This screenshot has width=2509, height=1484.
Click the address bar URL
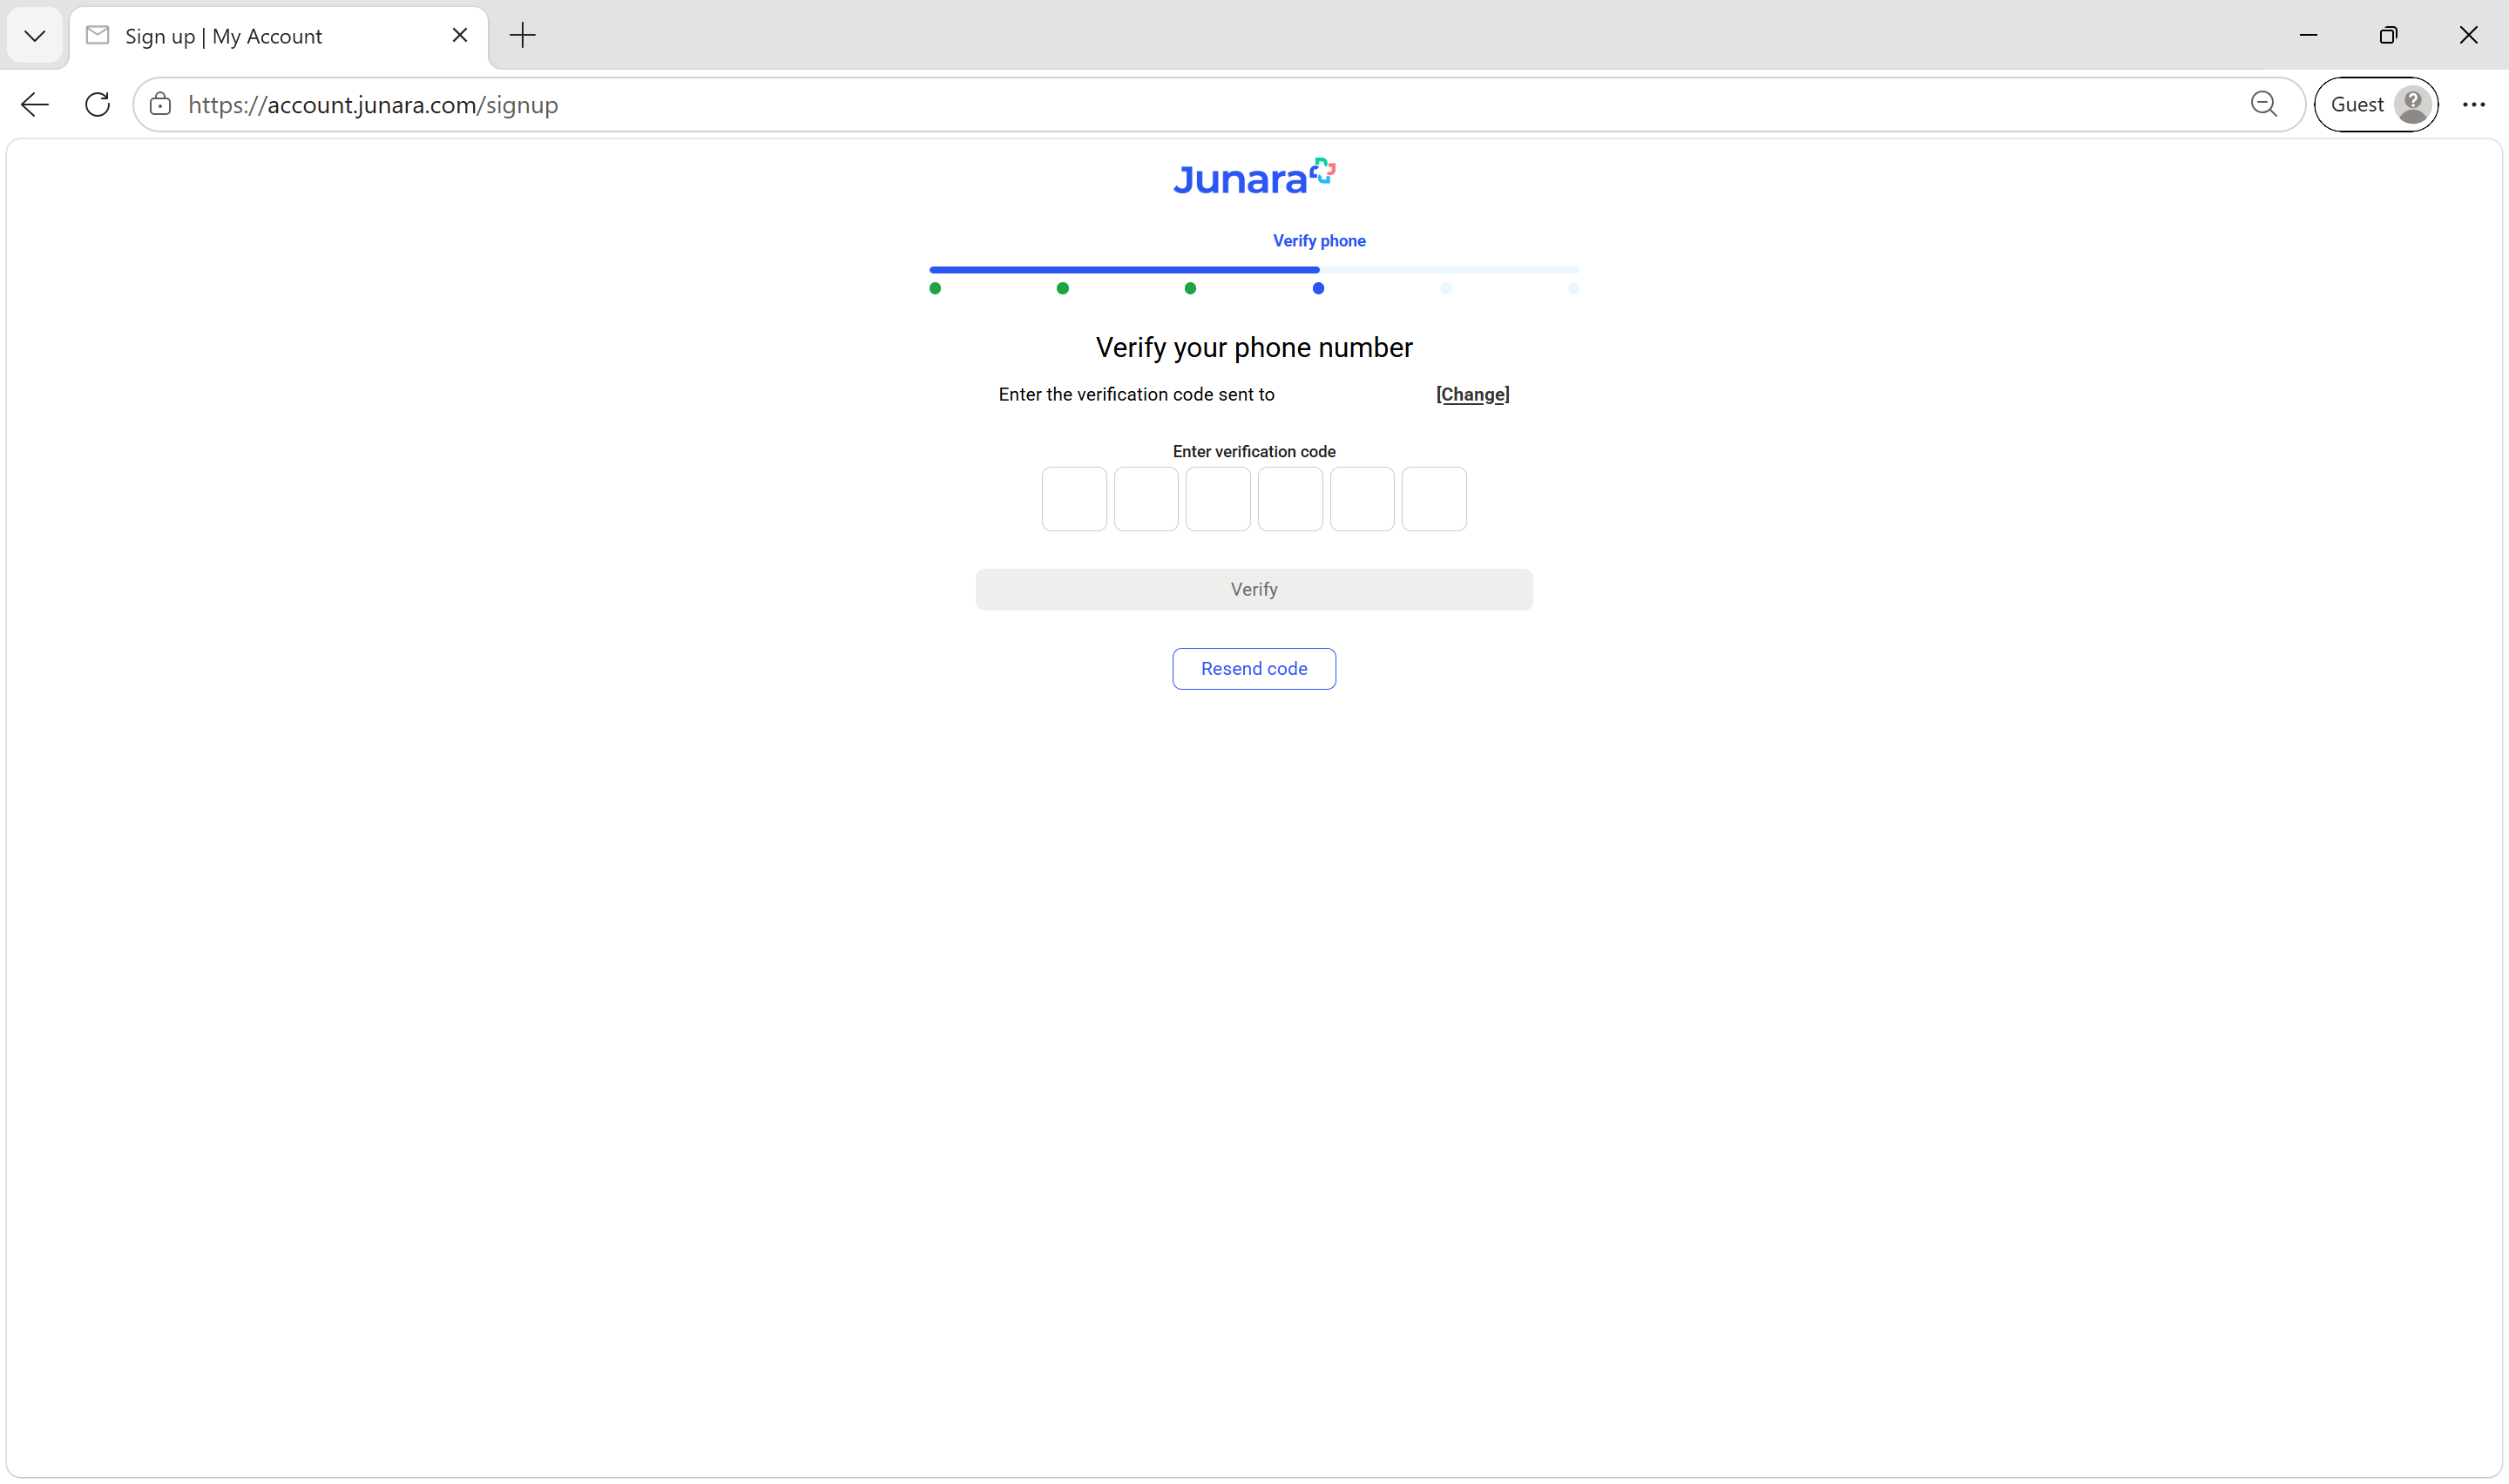pyautogui.click(x=373, y=105)
